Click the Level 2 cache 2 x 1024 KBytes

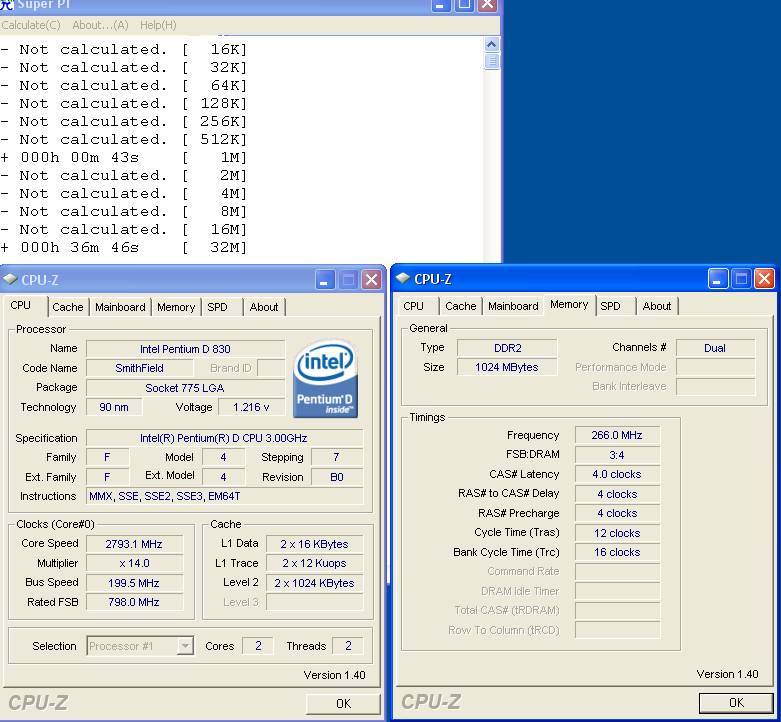coord(314,583)
